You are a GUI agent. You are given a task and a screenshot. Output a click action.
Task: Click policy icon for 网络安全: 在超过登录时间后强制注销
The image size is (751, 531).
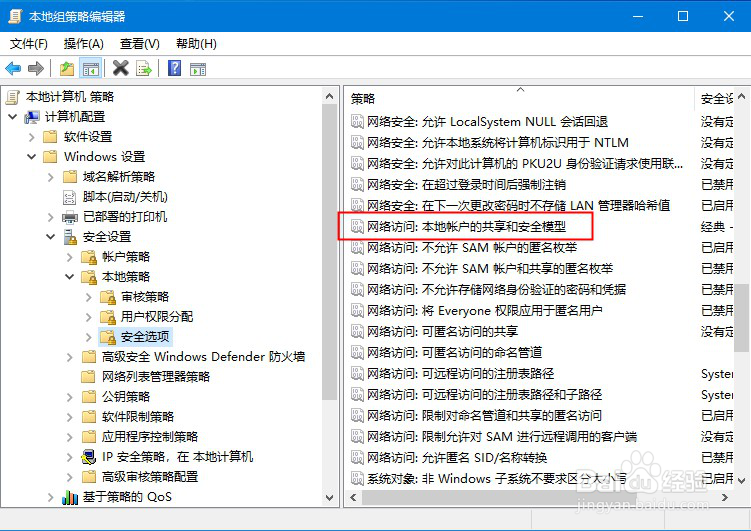coord(357,184)
